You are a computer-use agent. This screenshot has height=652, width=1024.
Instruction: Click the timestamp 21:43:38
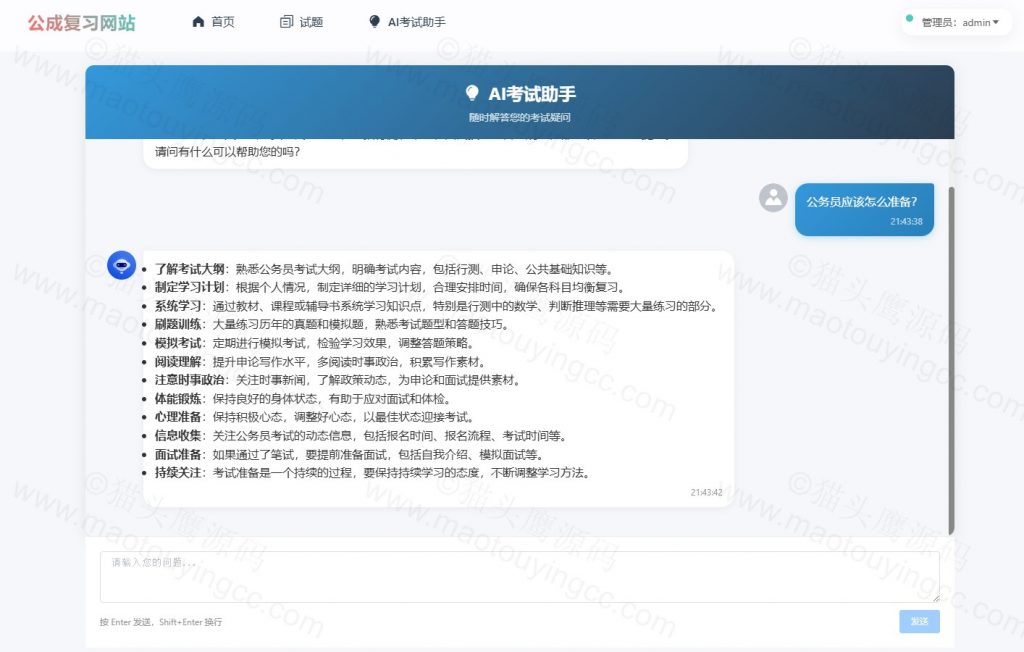point(906,221)
